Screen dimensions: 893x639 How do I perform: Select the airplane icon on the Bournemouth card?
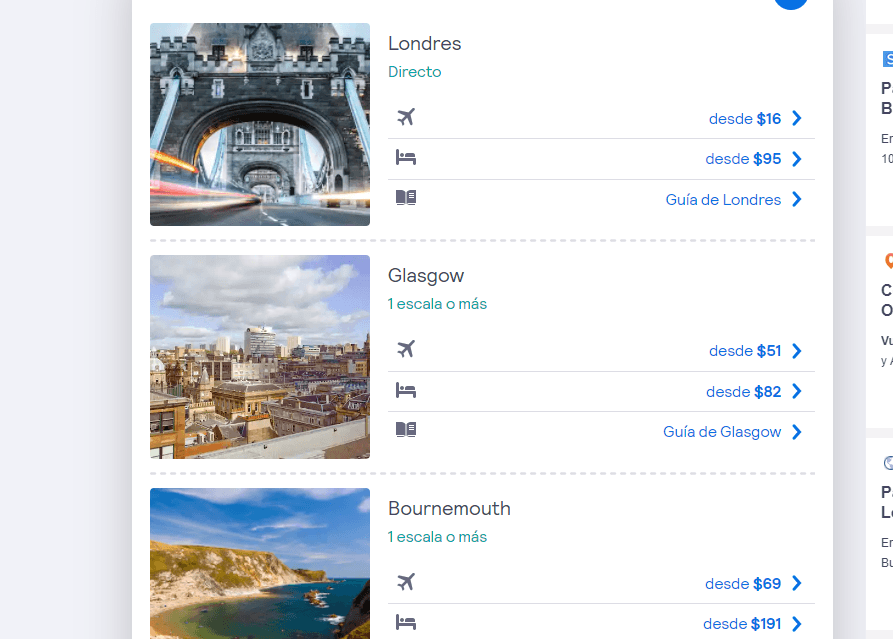pyautogui.click(x=406, y=582)
